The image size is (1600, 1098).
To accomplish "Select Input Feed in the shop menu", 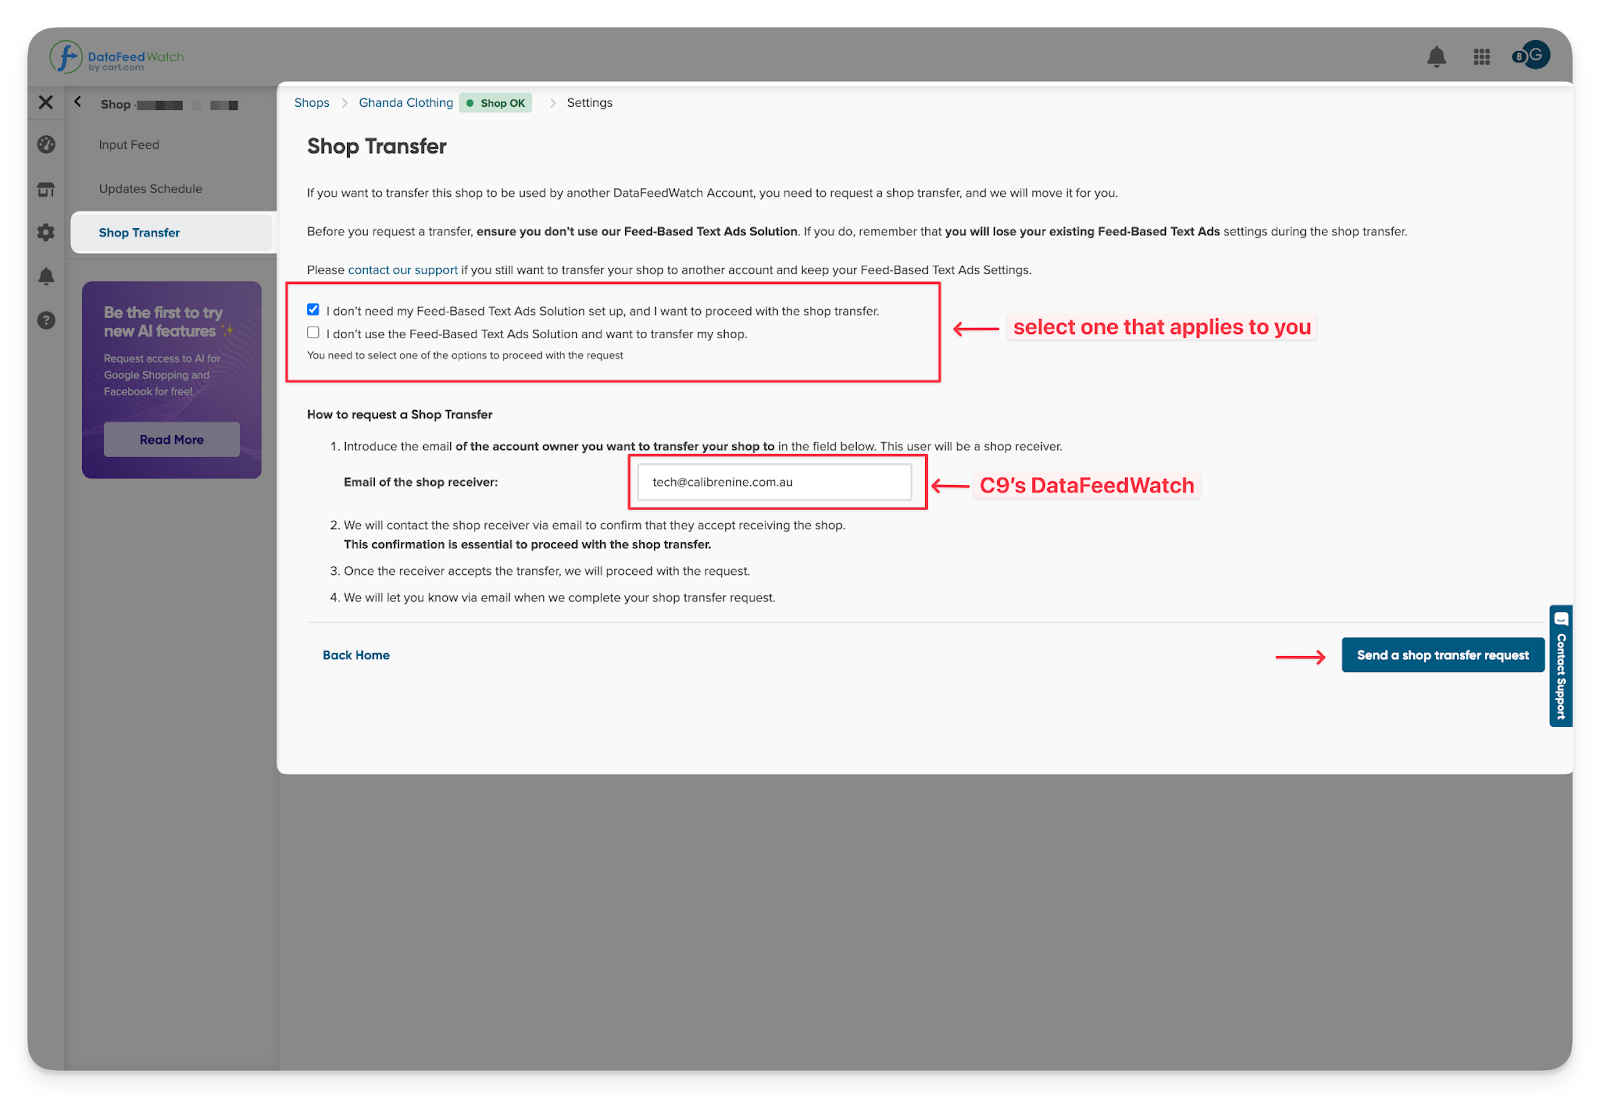I will tap(129, 145).
